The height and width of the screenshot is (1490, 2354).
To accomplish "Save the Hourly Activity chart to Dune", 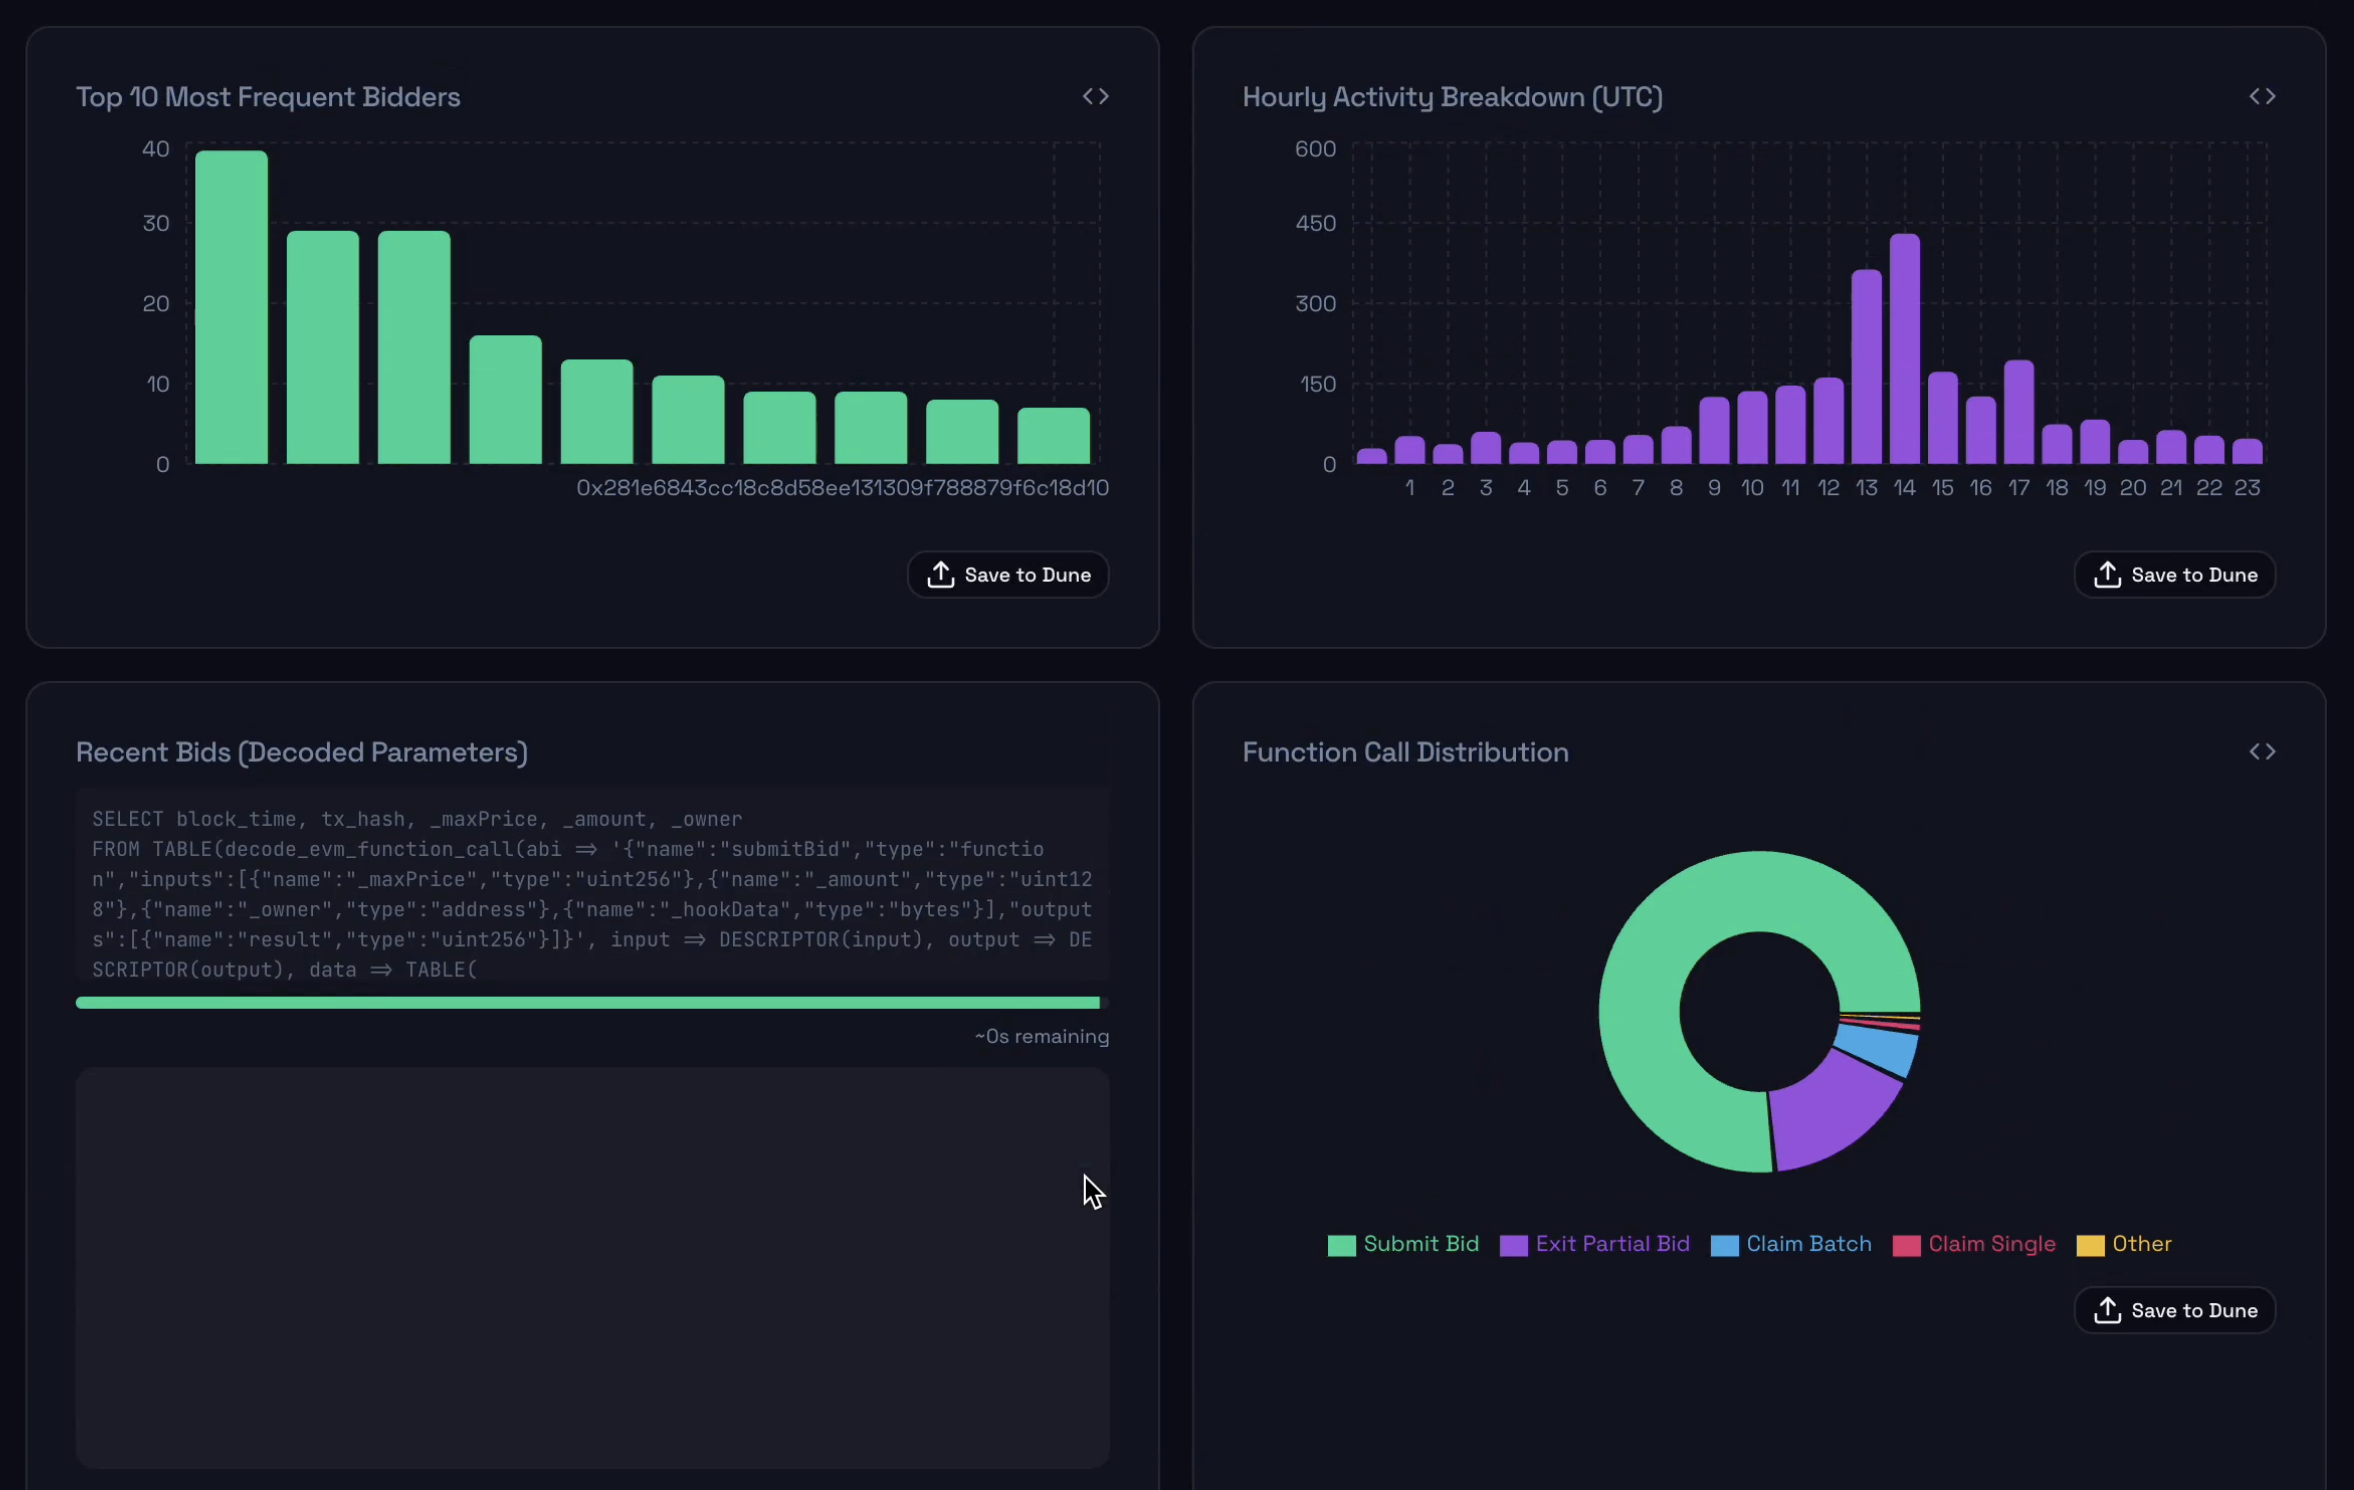I will [x=2174, y=575].
